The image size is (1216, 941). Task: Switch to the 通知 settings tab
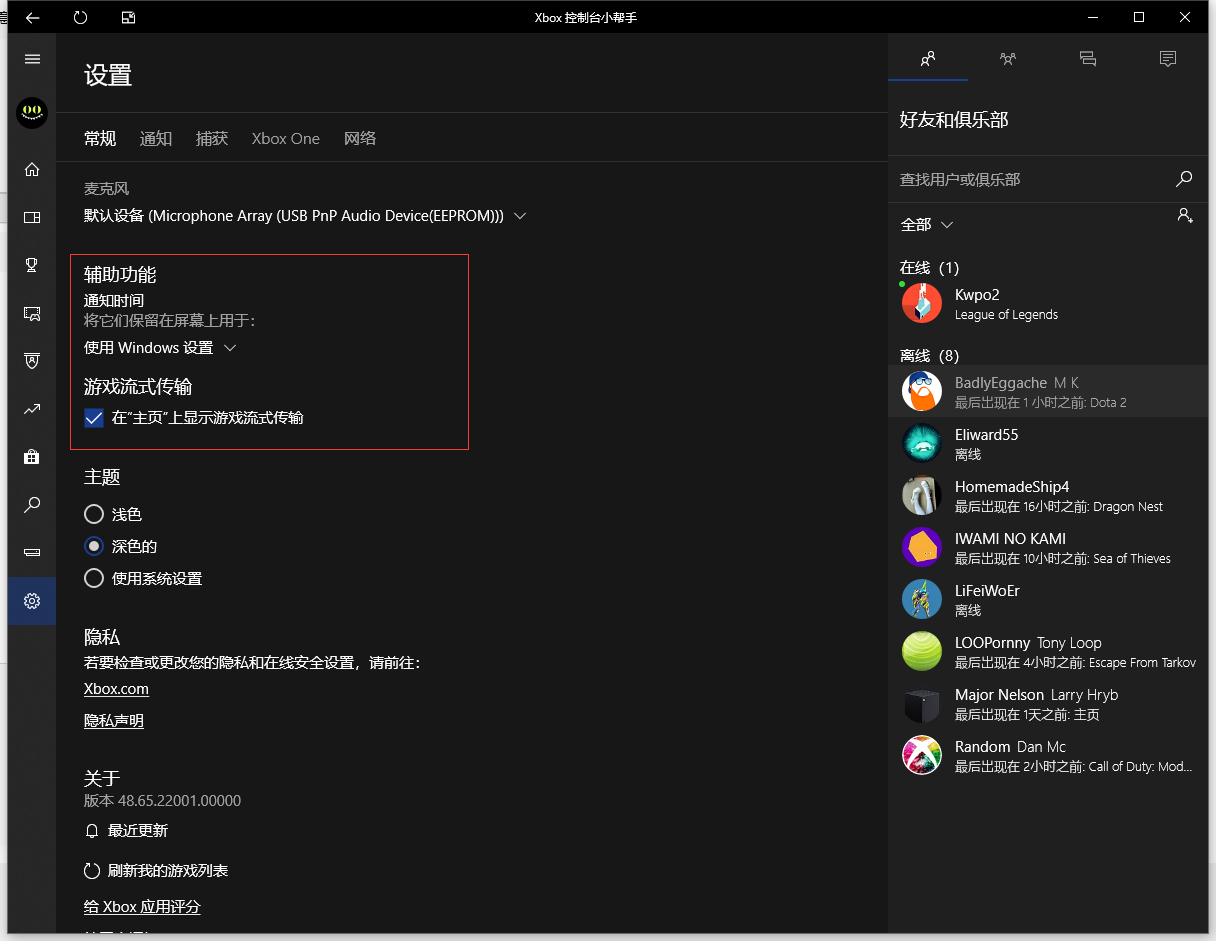(x=156, y=139)
